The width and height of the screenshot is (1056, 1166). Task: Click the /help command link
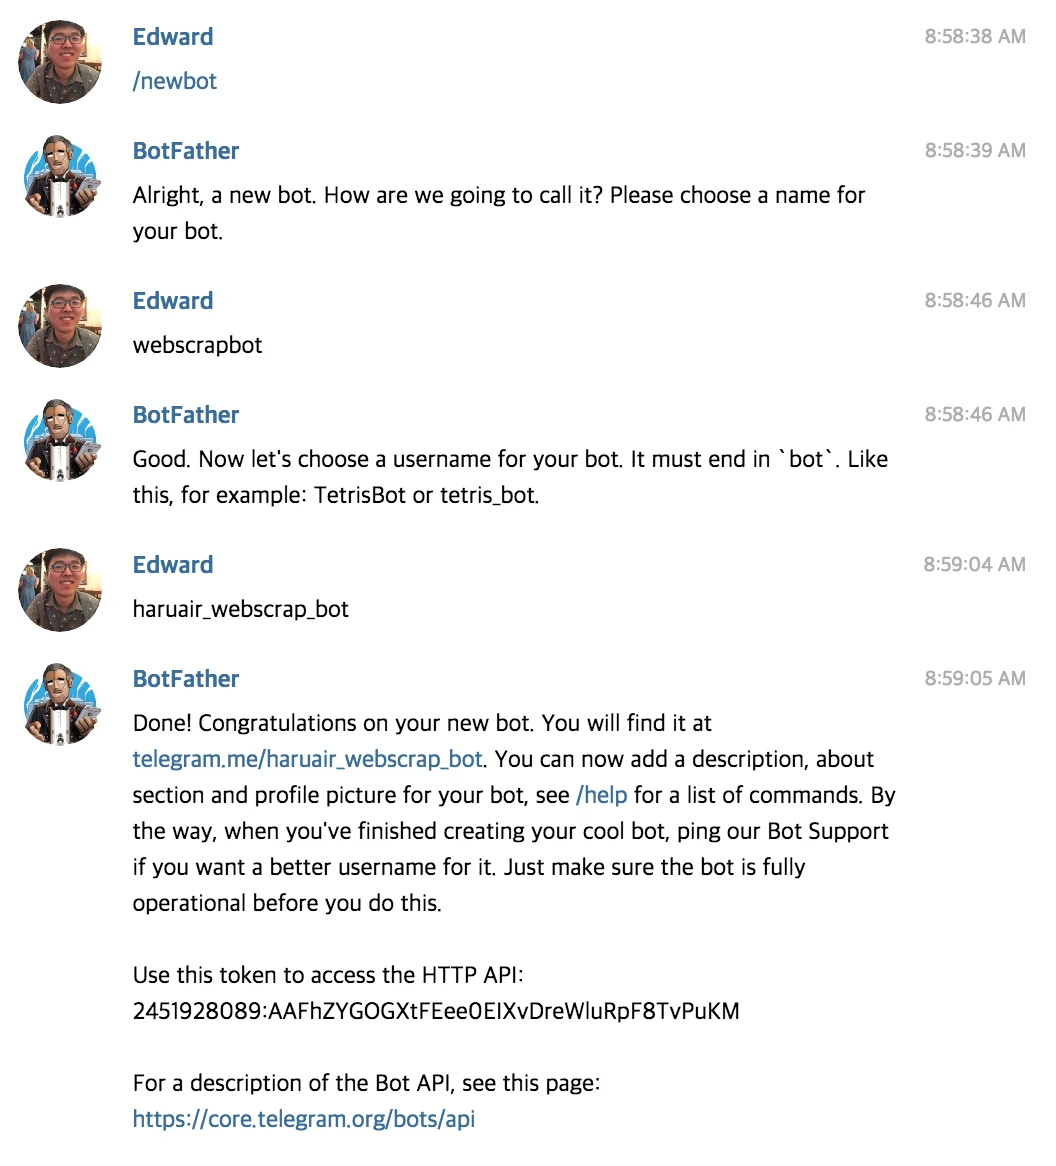[602, 795]
